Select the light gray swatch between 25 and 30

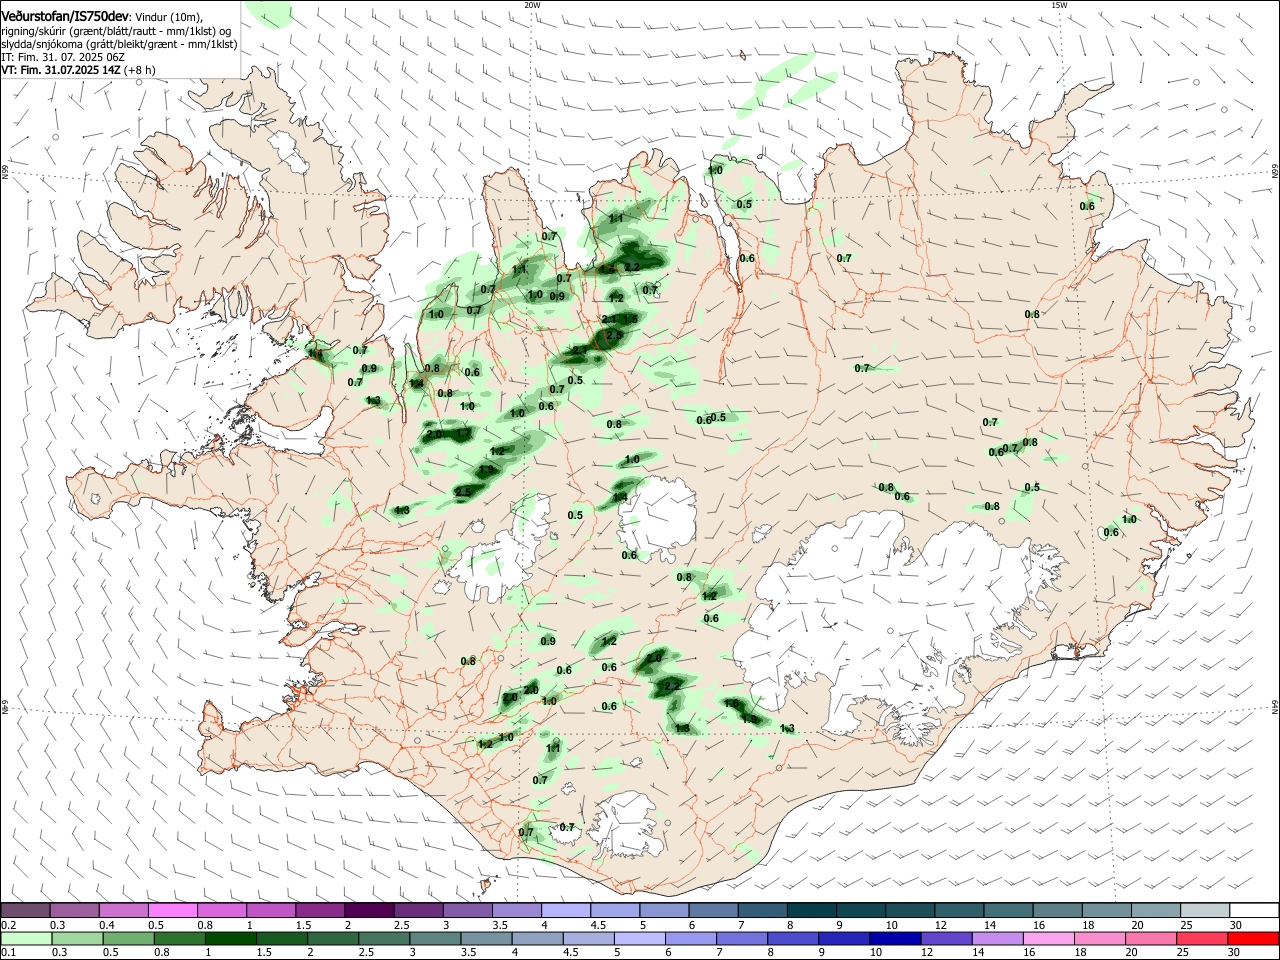[1205, 910]
